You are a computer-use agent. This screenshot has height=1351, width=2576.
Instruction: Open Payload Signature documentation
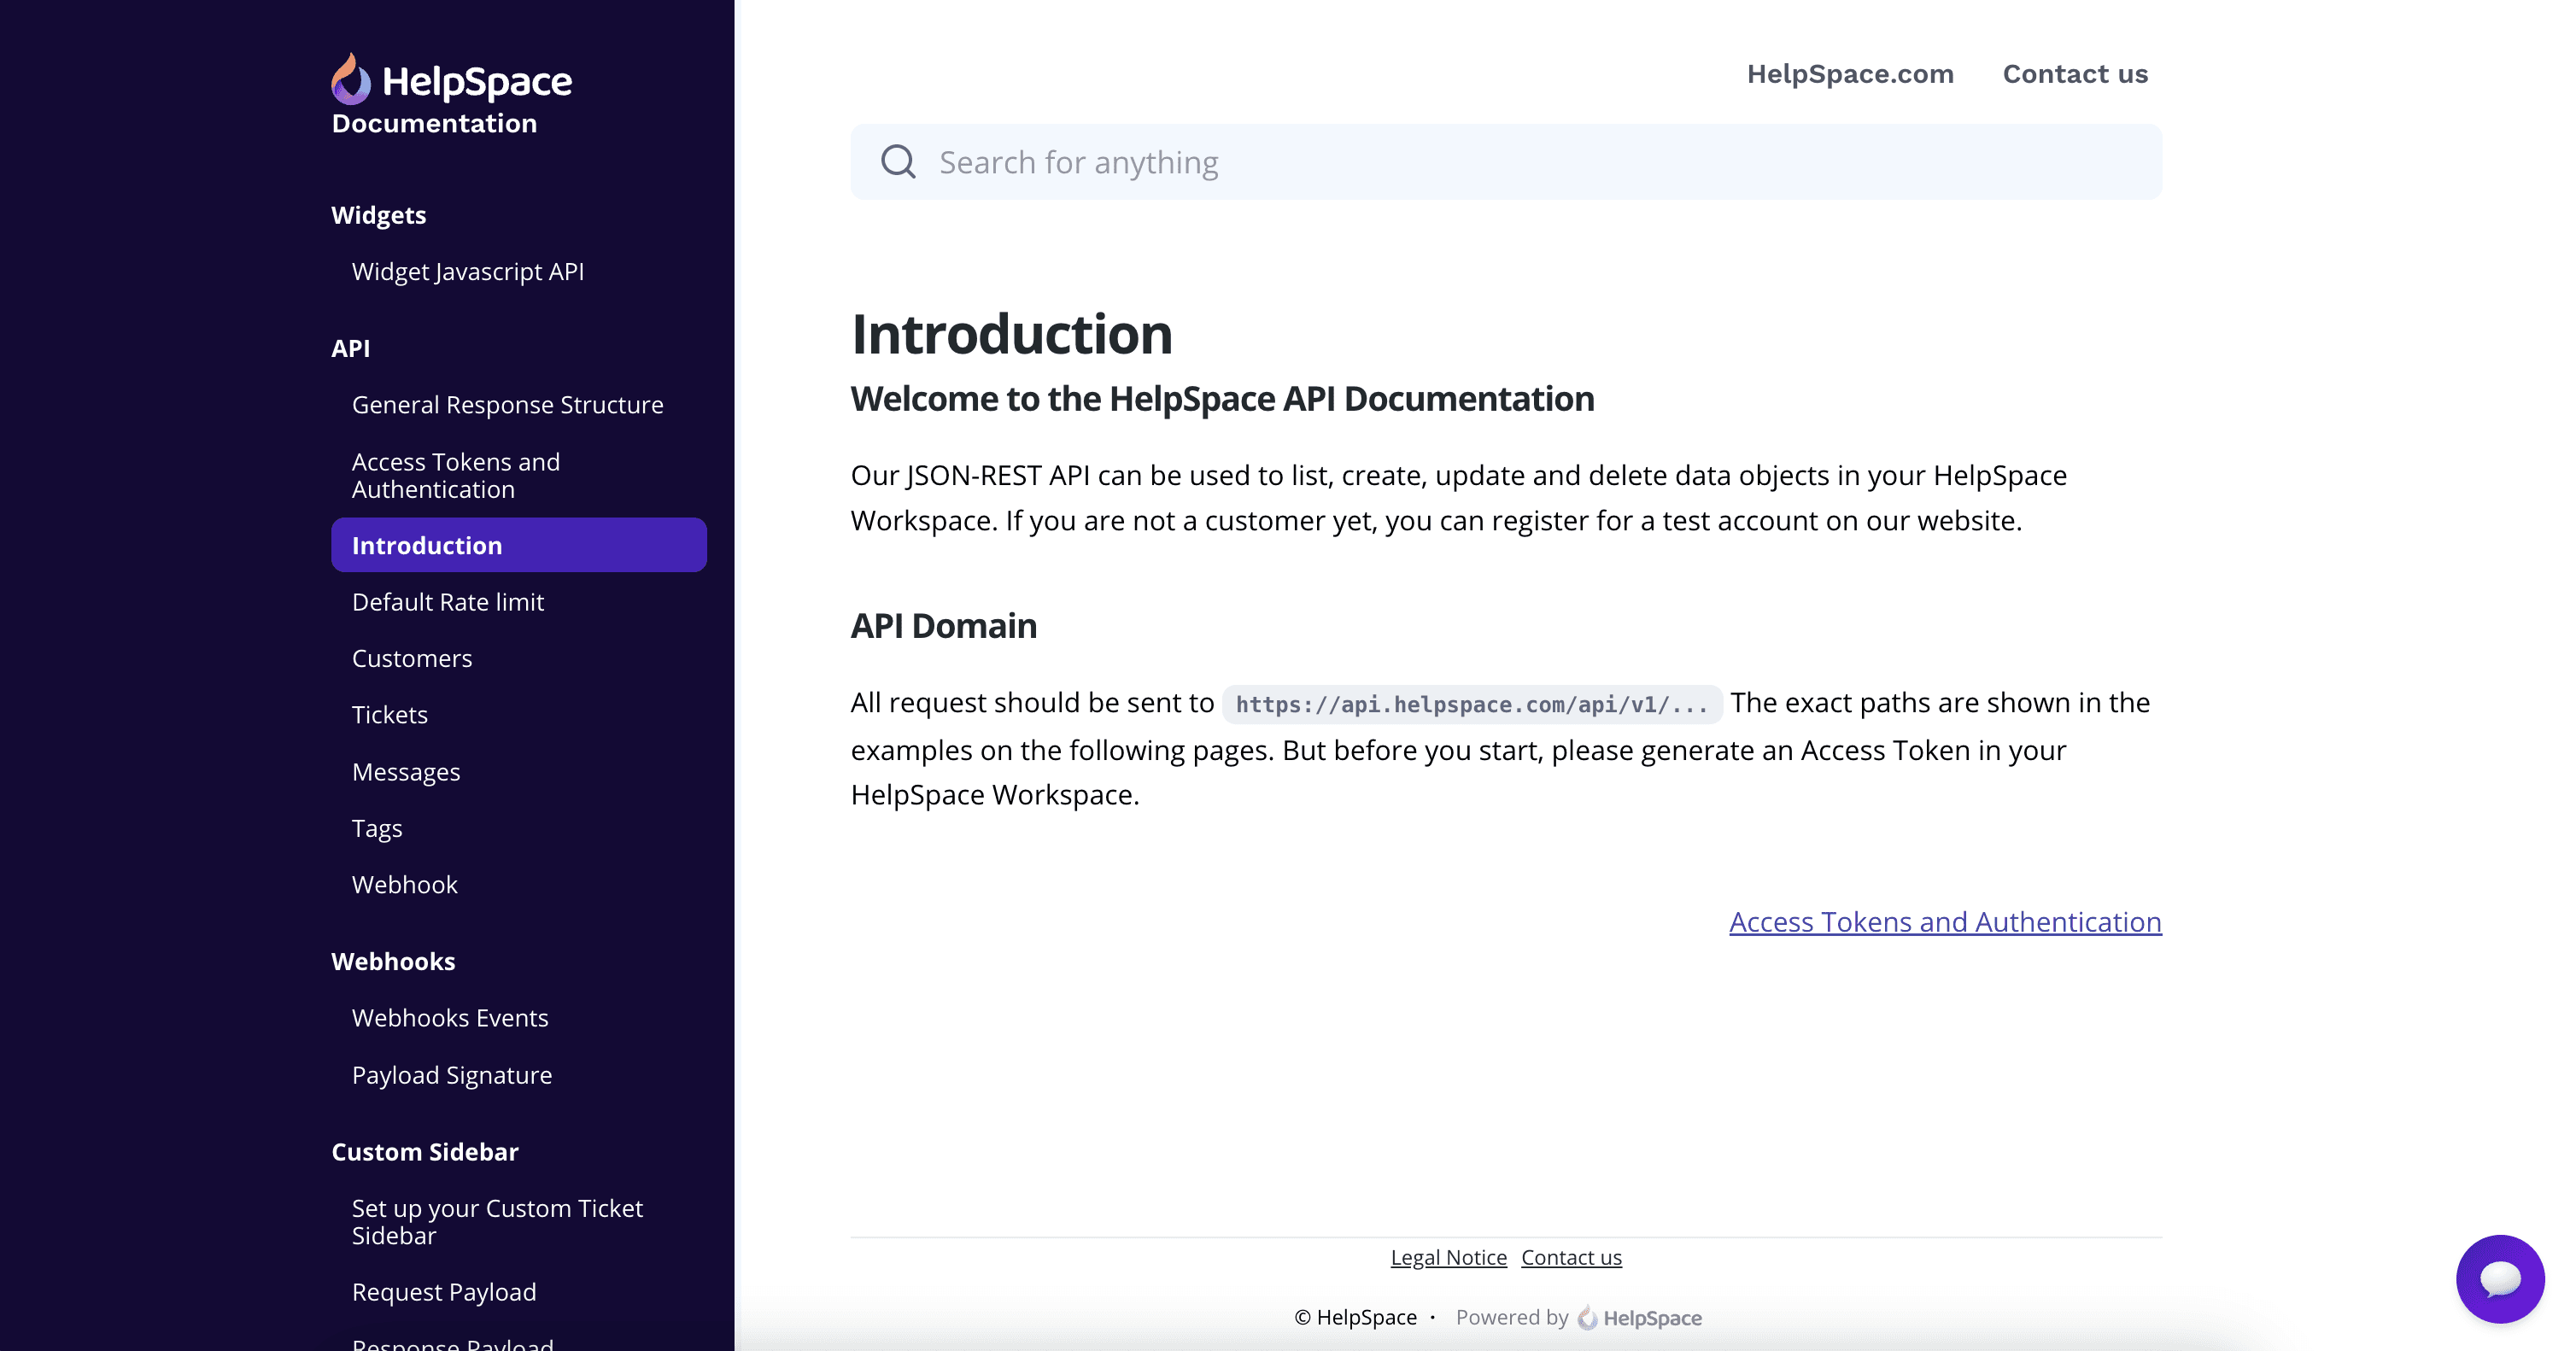[451, 1075]
